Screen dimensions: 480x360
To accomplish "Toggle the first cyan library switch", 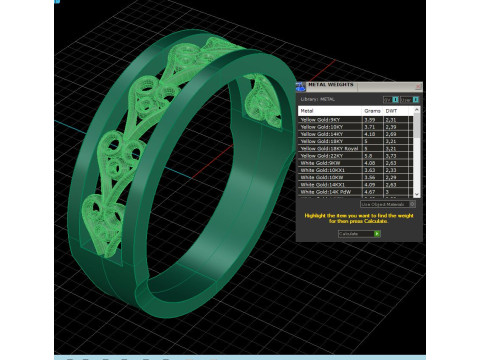I will [391, 99].
